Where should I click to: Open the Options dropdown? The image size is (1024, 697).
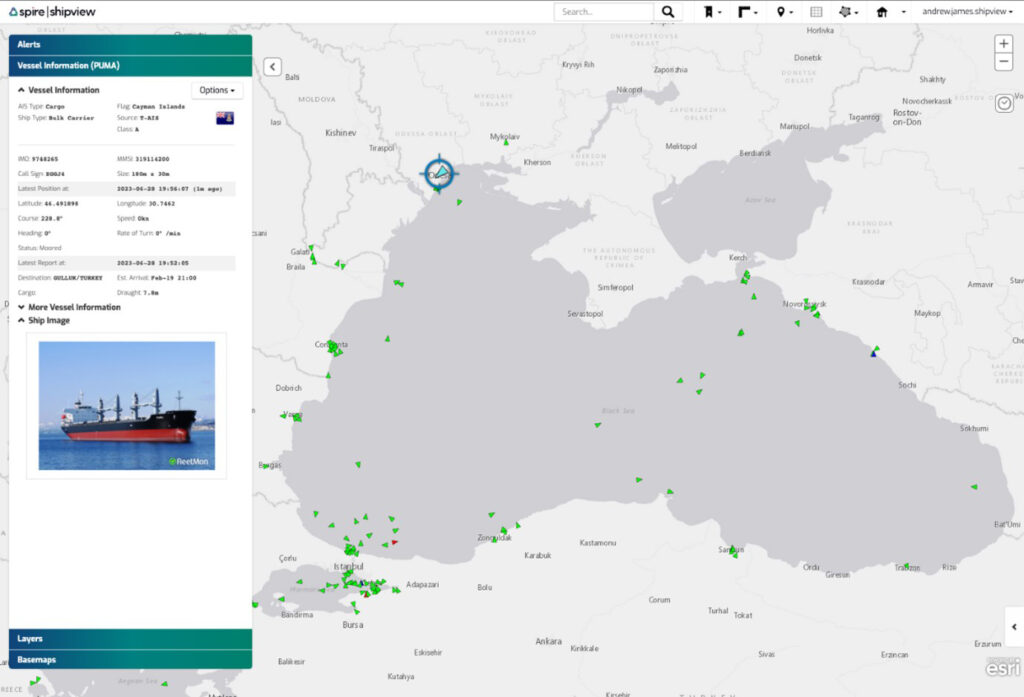pos(216,89)
